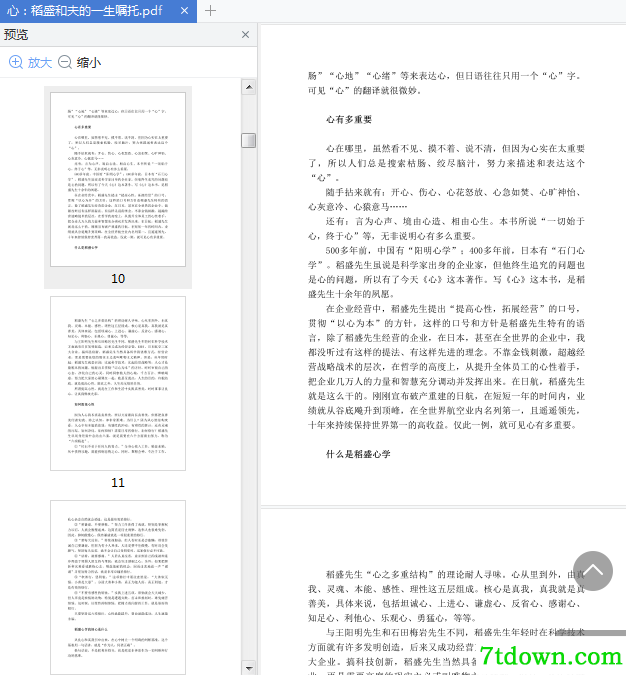Screen dimensions: 626x675
Task: Click the thumbnail scrollbar down arrow
Action: pyautogui.click(x=249, y=668)
